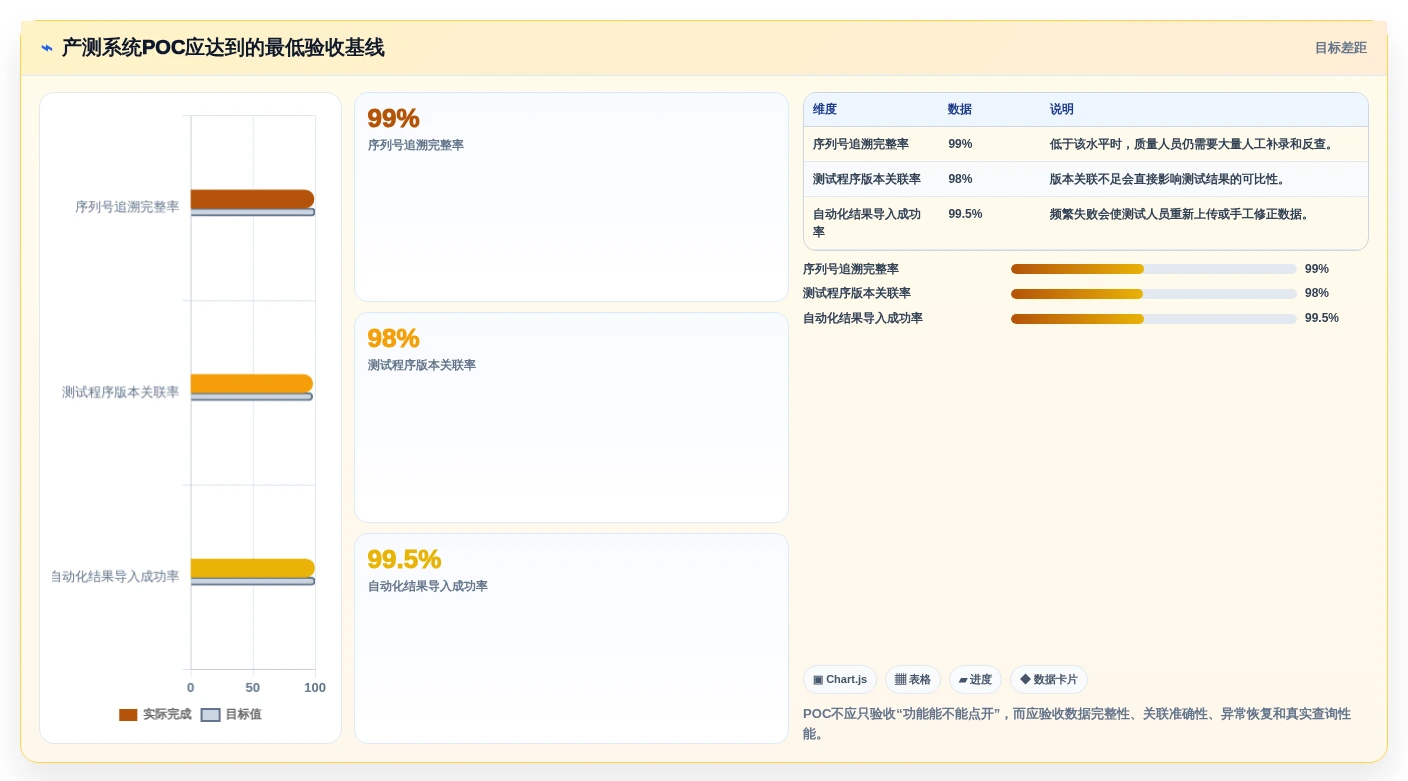Click the yellow 自动化结果导入成功率 chart bar
The height and width of the screenshot is (781, 1408).
coord(253,568)
